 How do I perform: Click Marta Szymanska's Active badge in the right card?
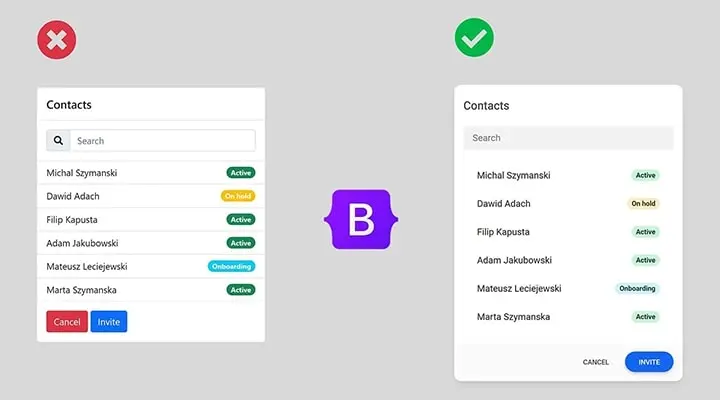coord(646,317)
